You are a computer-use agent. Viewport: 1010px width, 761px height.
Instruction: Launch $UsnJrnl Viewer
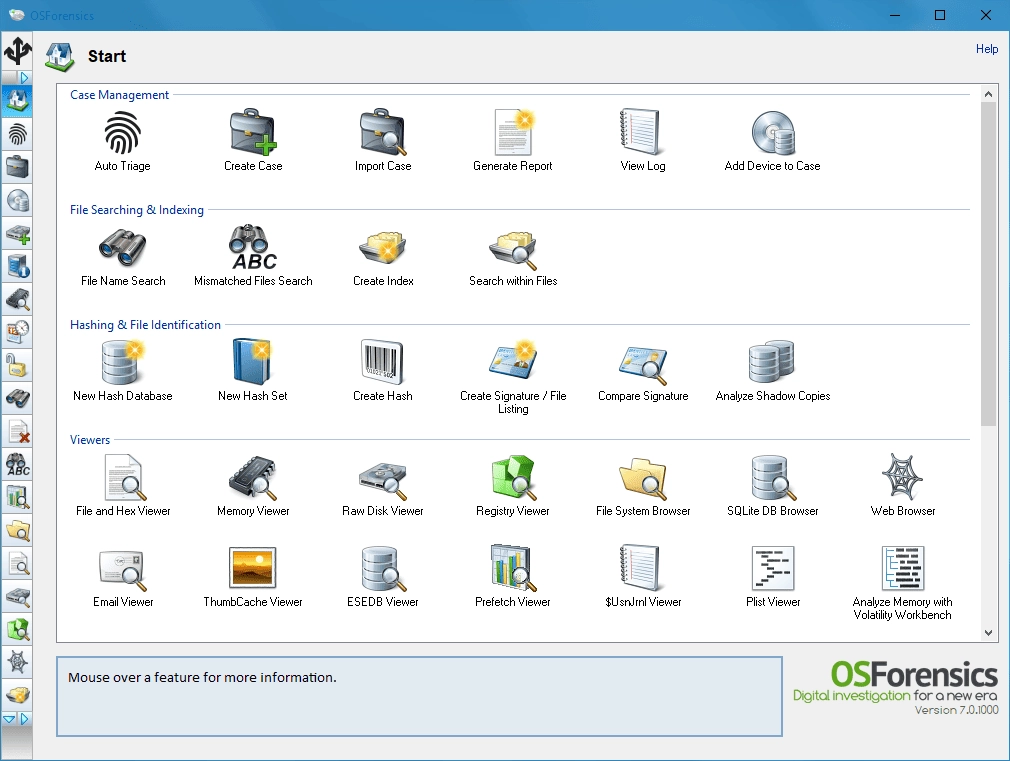point(643,577)
